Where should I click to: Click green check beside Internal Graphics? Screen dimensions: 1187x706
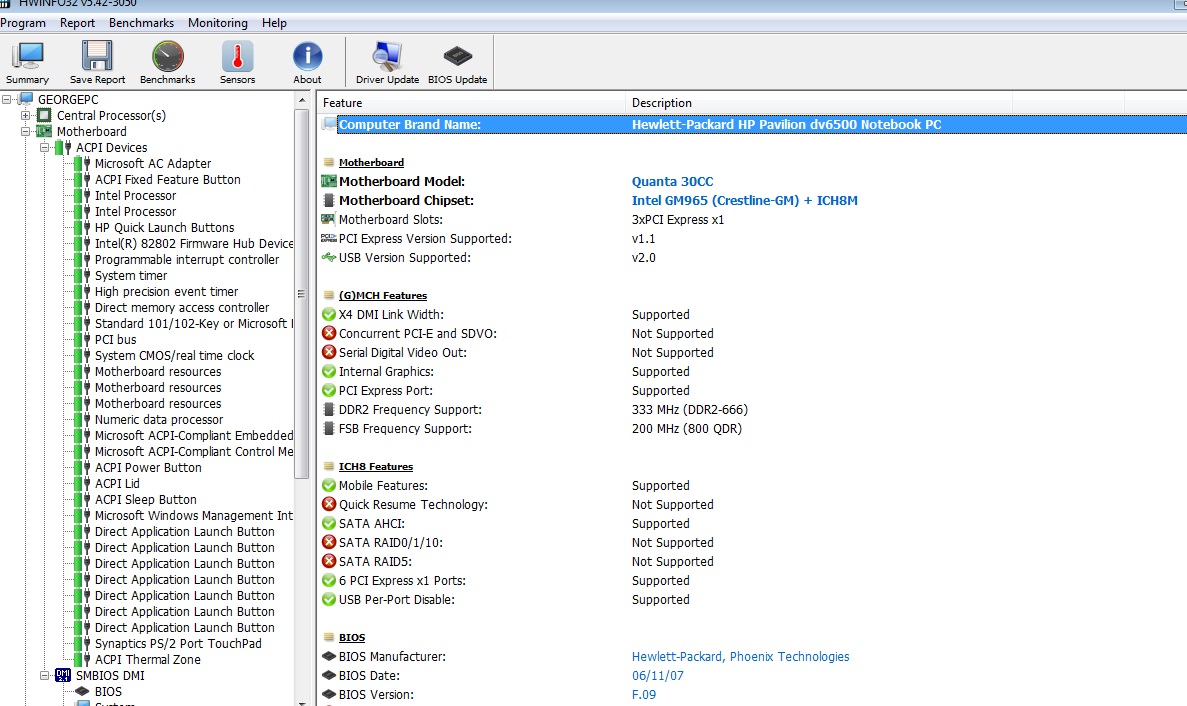[329, 372]
